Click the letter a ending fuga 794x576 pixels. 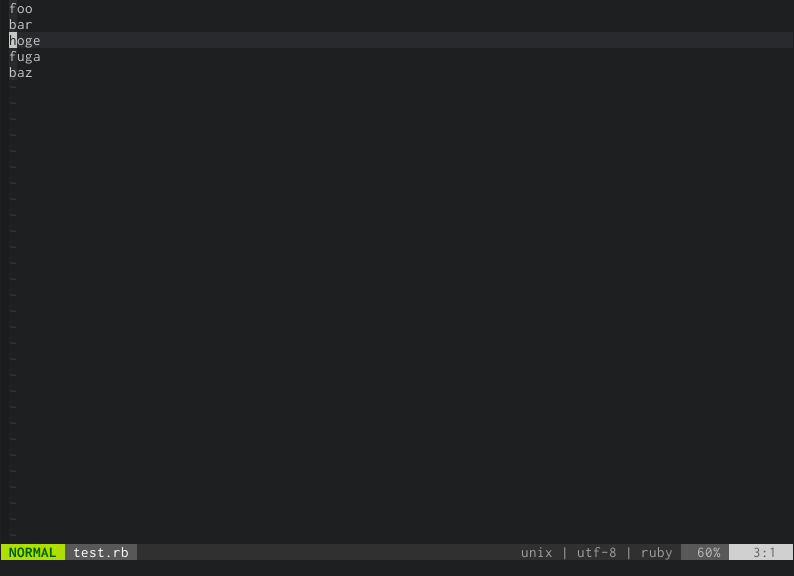[x=36, y=57]
